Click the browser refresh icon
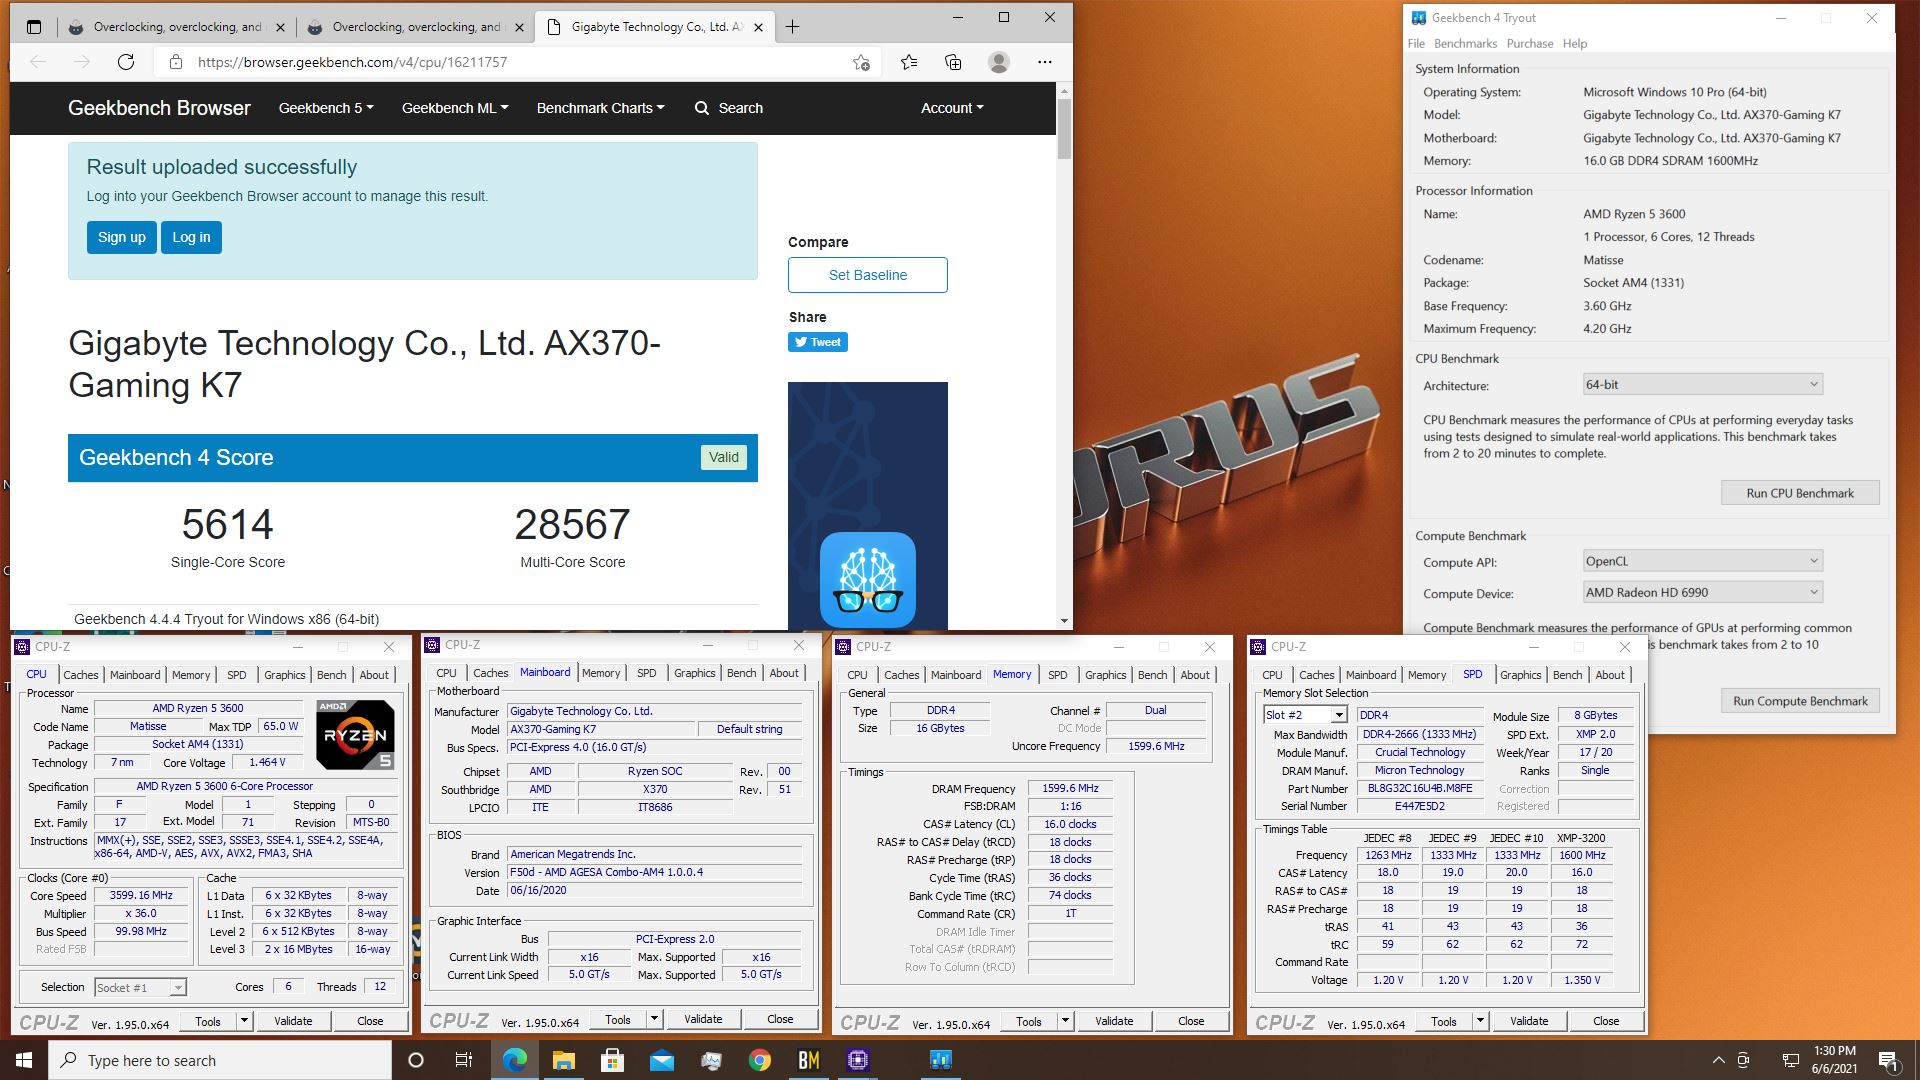Viewport: 1920px width, 1080px height. coord(126,62)
